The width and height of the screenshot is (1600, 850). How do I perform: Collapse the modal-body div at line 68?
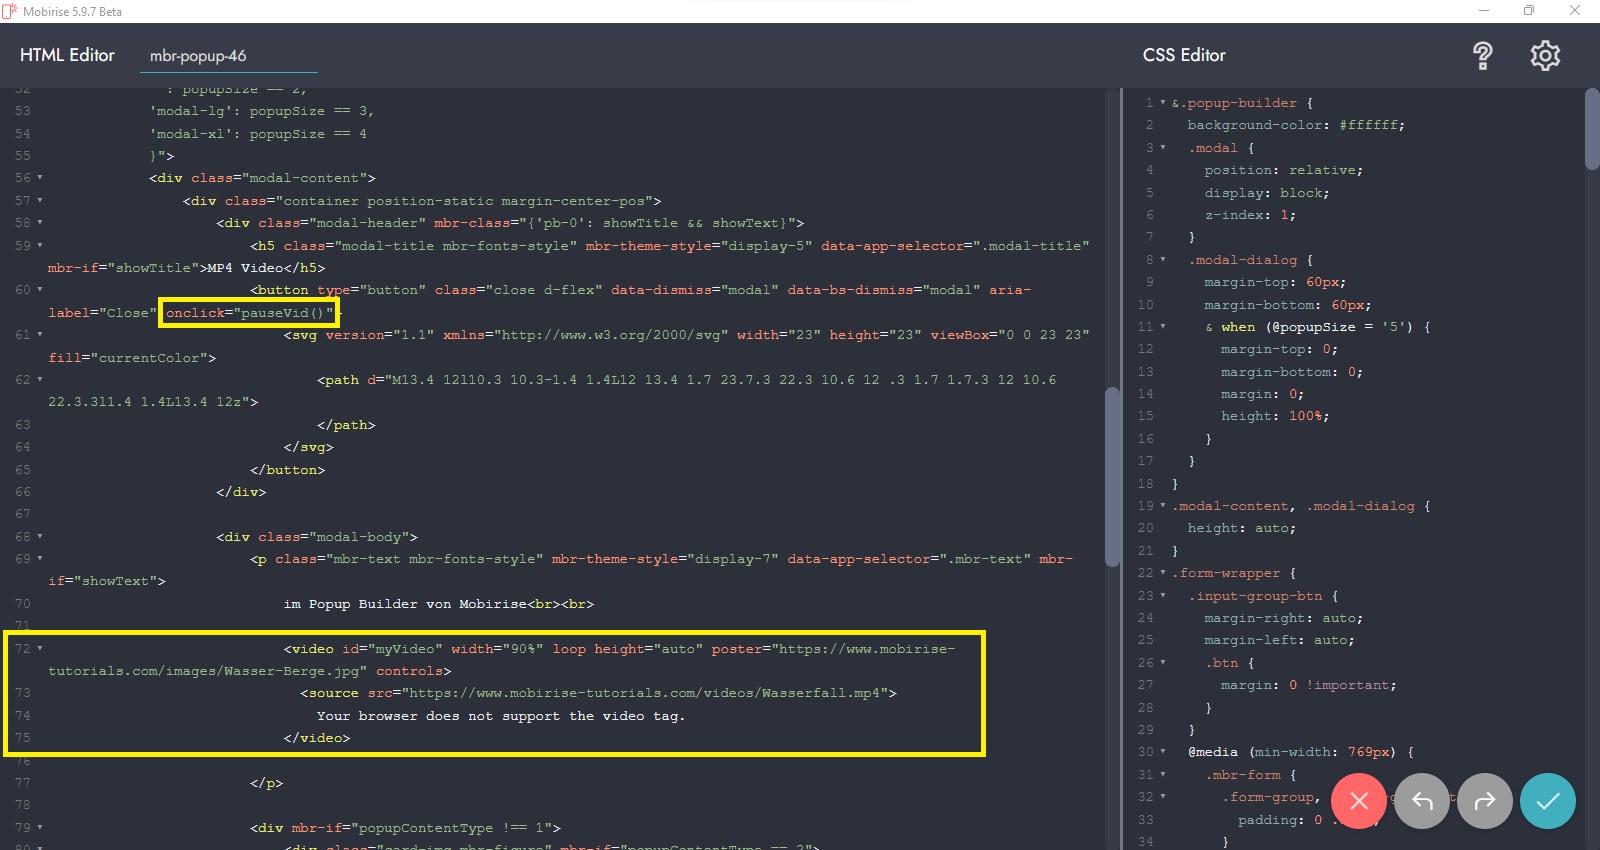click(x=40, y=537)
